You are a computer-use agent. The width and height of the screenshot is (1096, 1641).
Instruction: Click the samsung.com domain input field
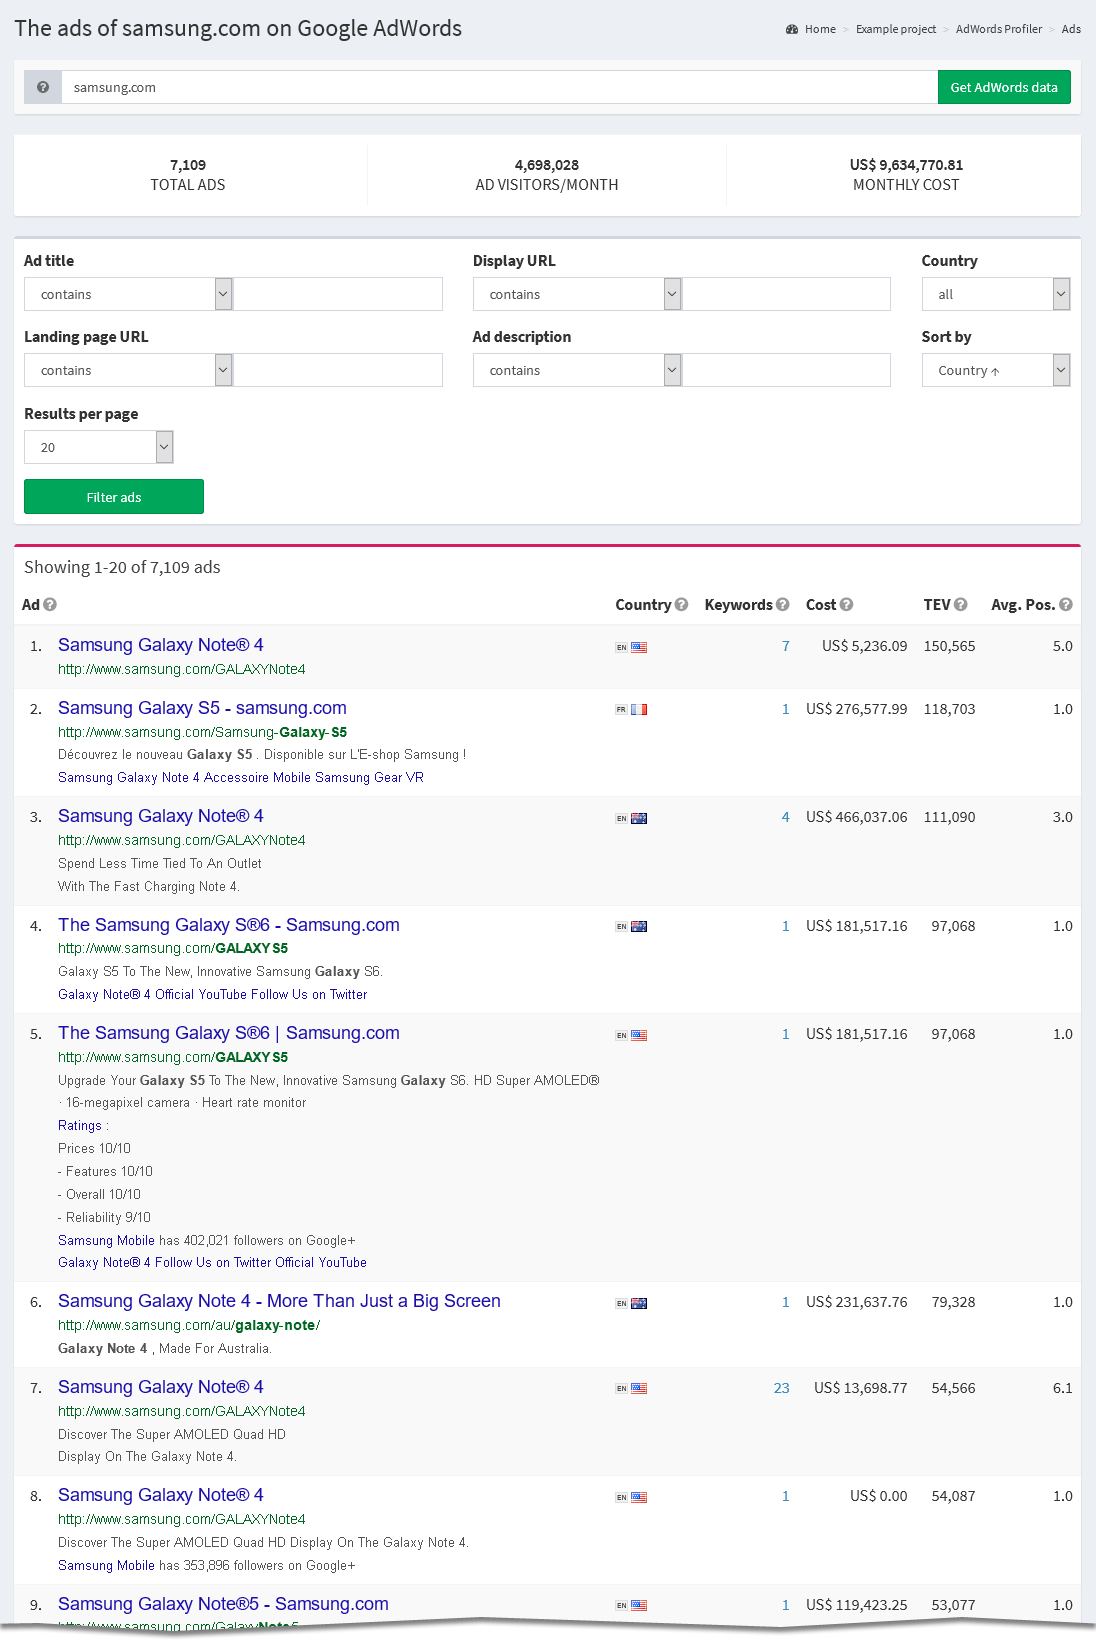click(499, 87)
